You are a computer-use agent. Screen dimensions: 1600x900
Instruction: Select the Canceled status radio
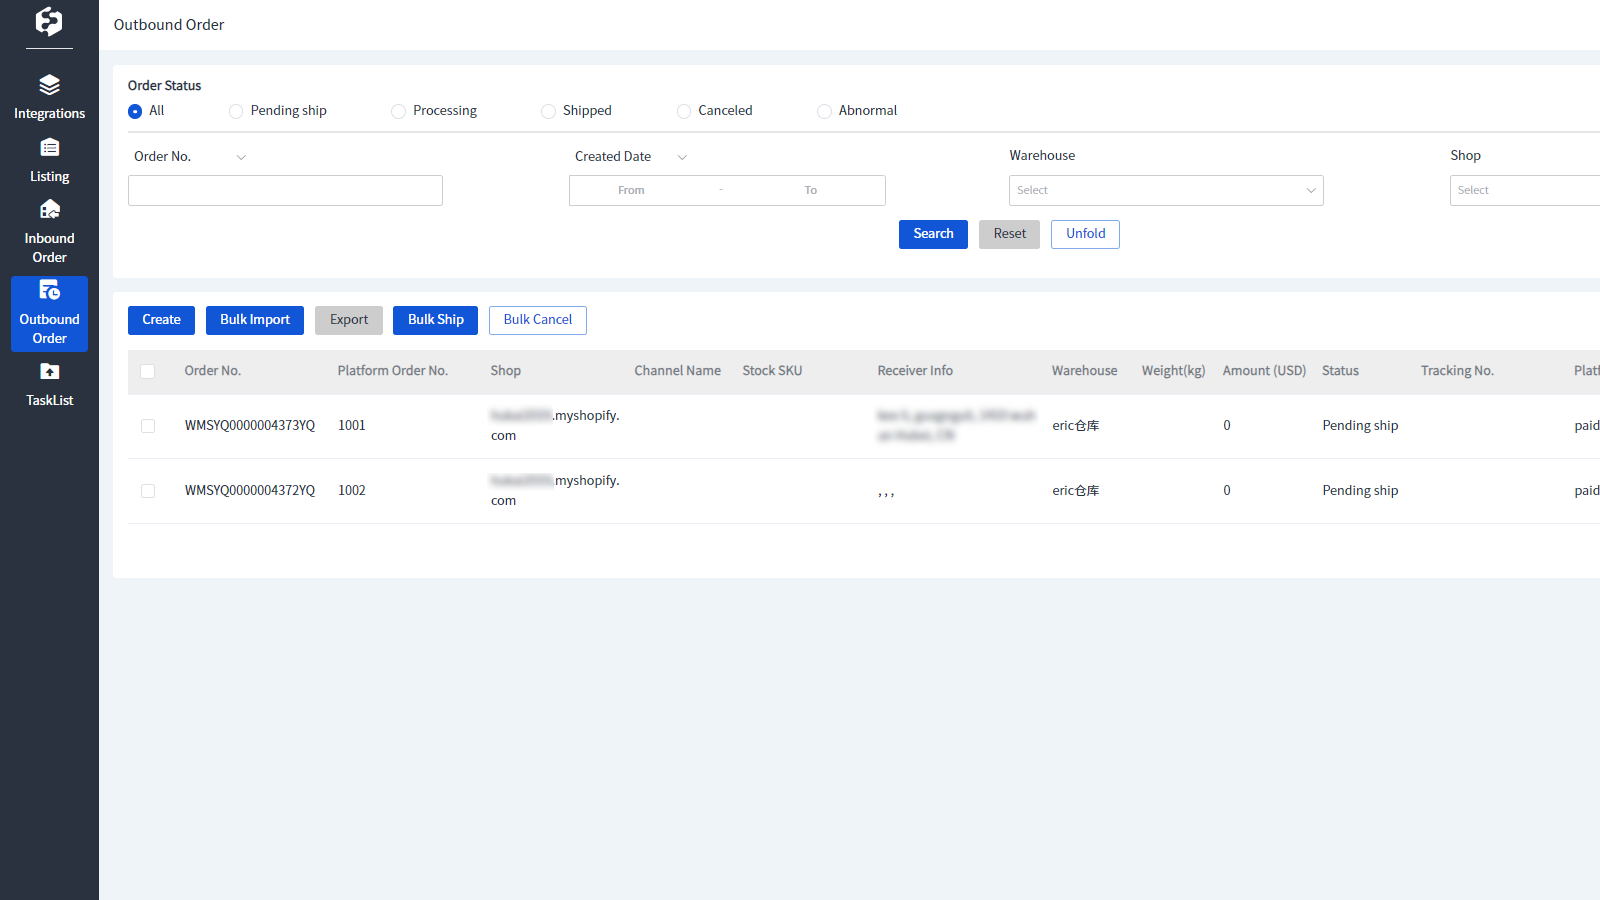tap(684, 111)
